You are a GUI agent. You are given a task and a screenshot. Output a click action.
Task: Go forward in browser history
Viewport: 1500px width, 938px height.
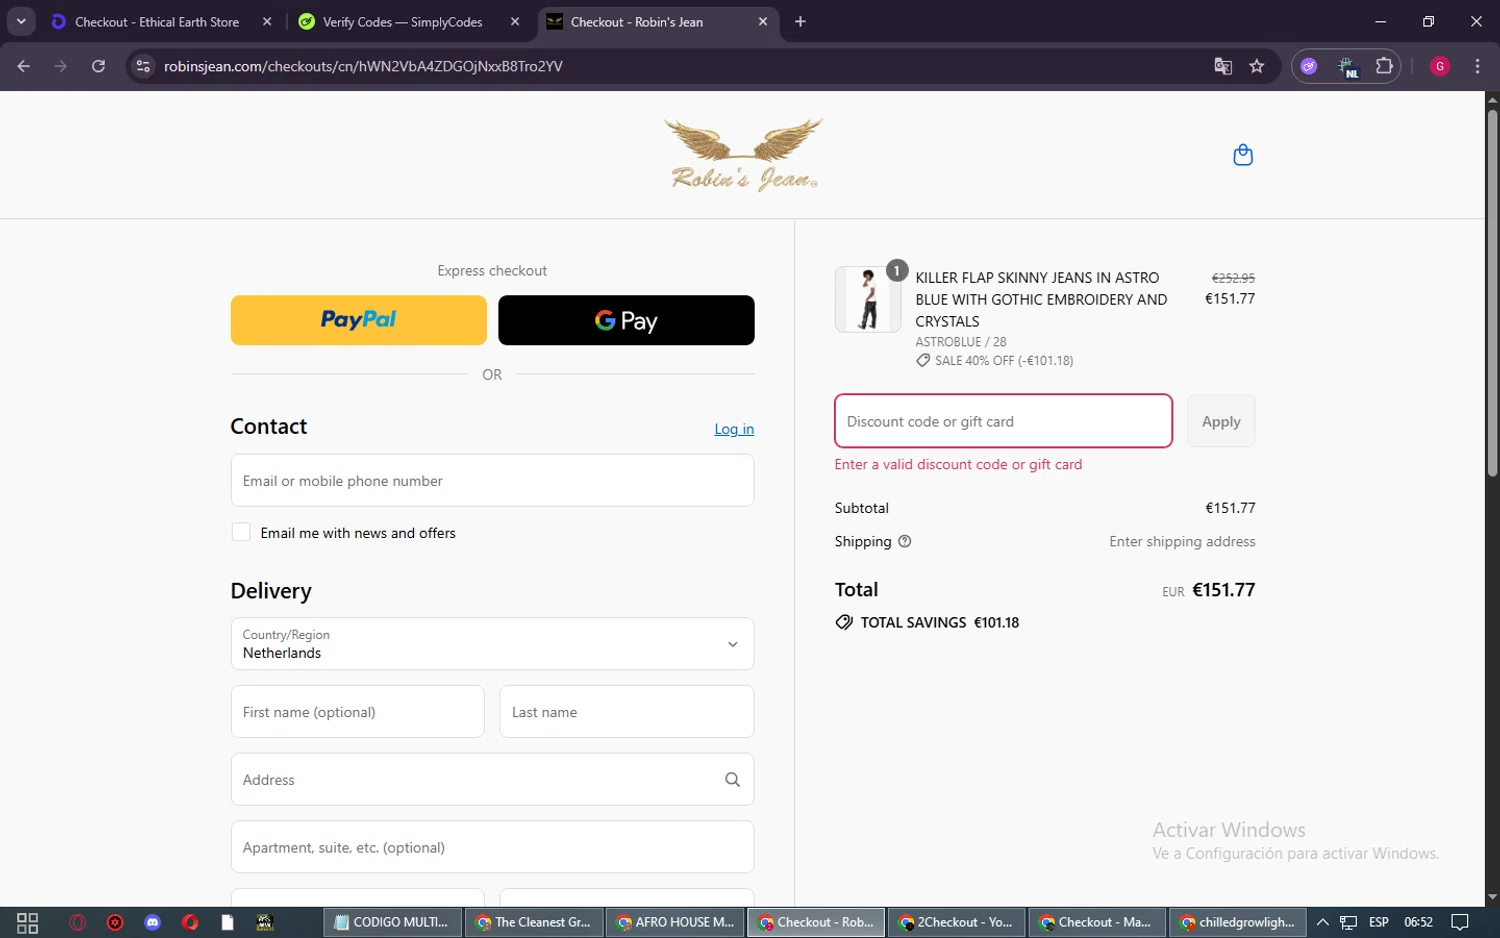pyautogui.click(x=61, y=66)
